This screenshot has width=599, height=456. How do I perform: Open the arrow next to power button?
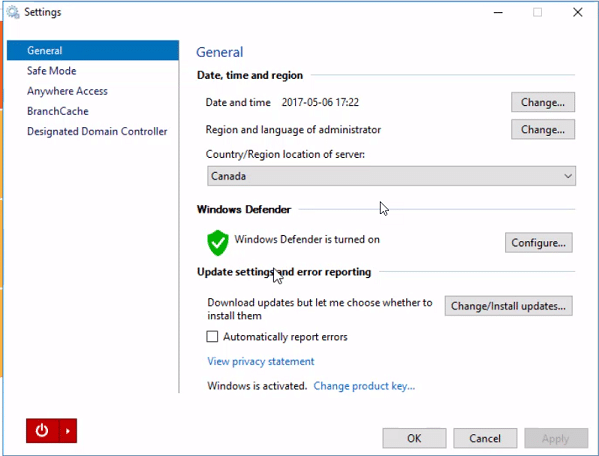coord(68,431)
